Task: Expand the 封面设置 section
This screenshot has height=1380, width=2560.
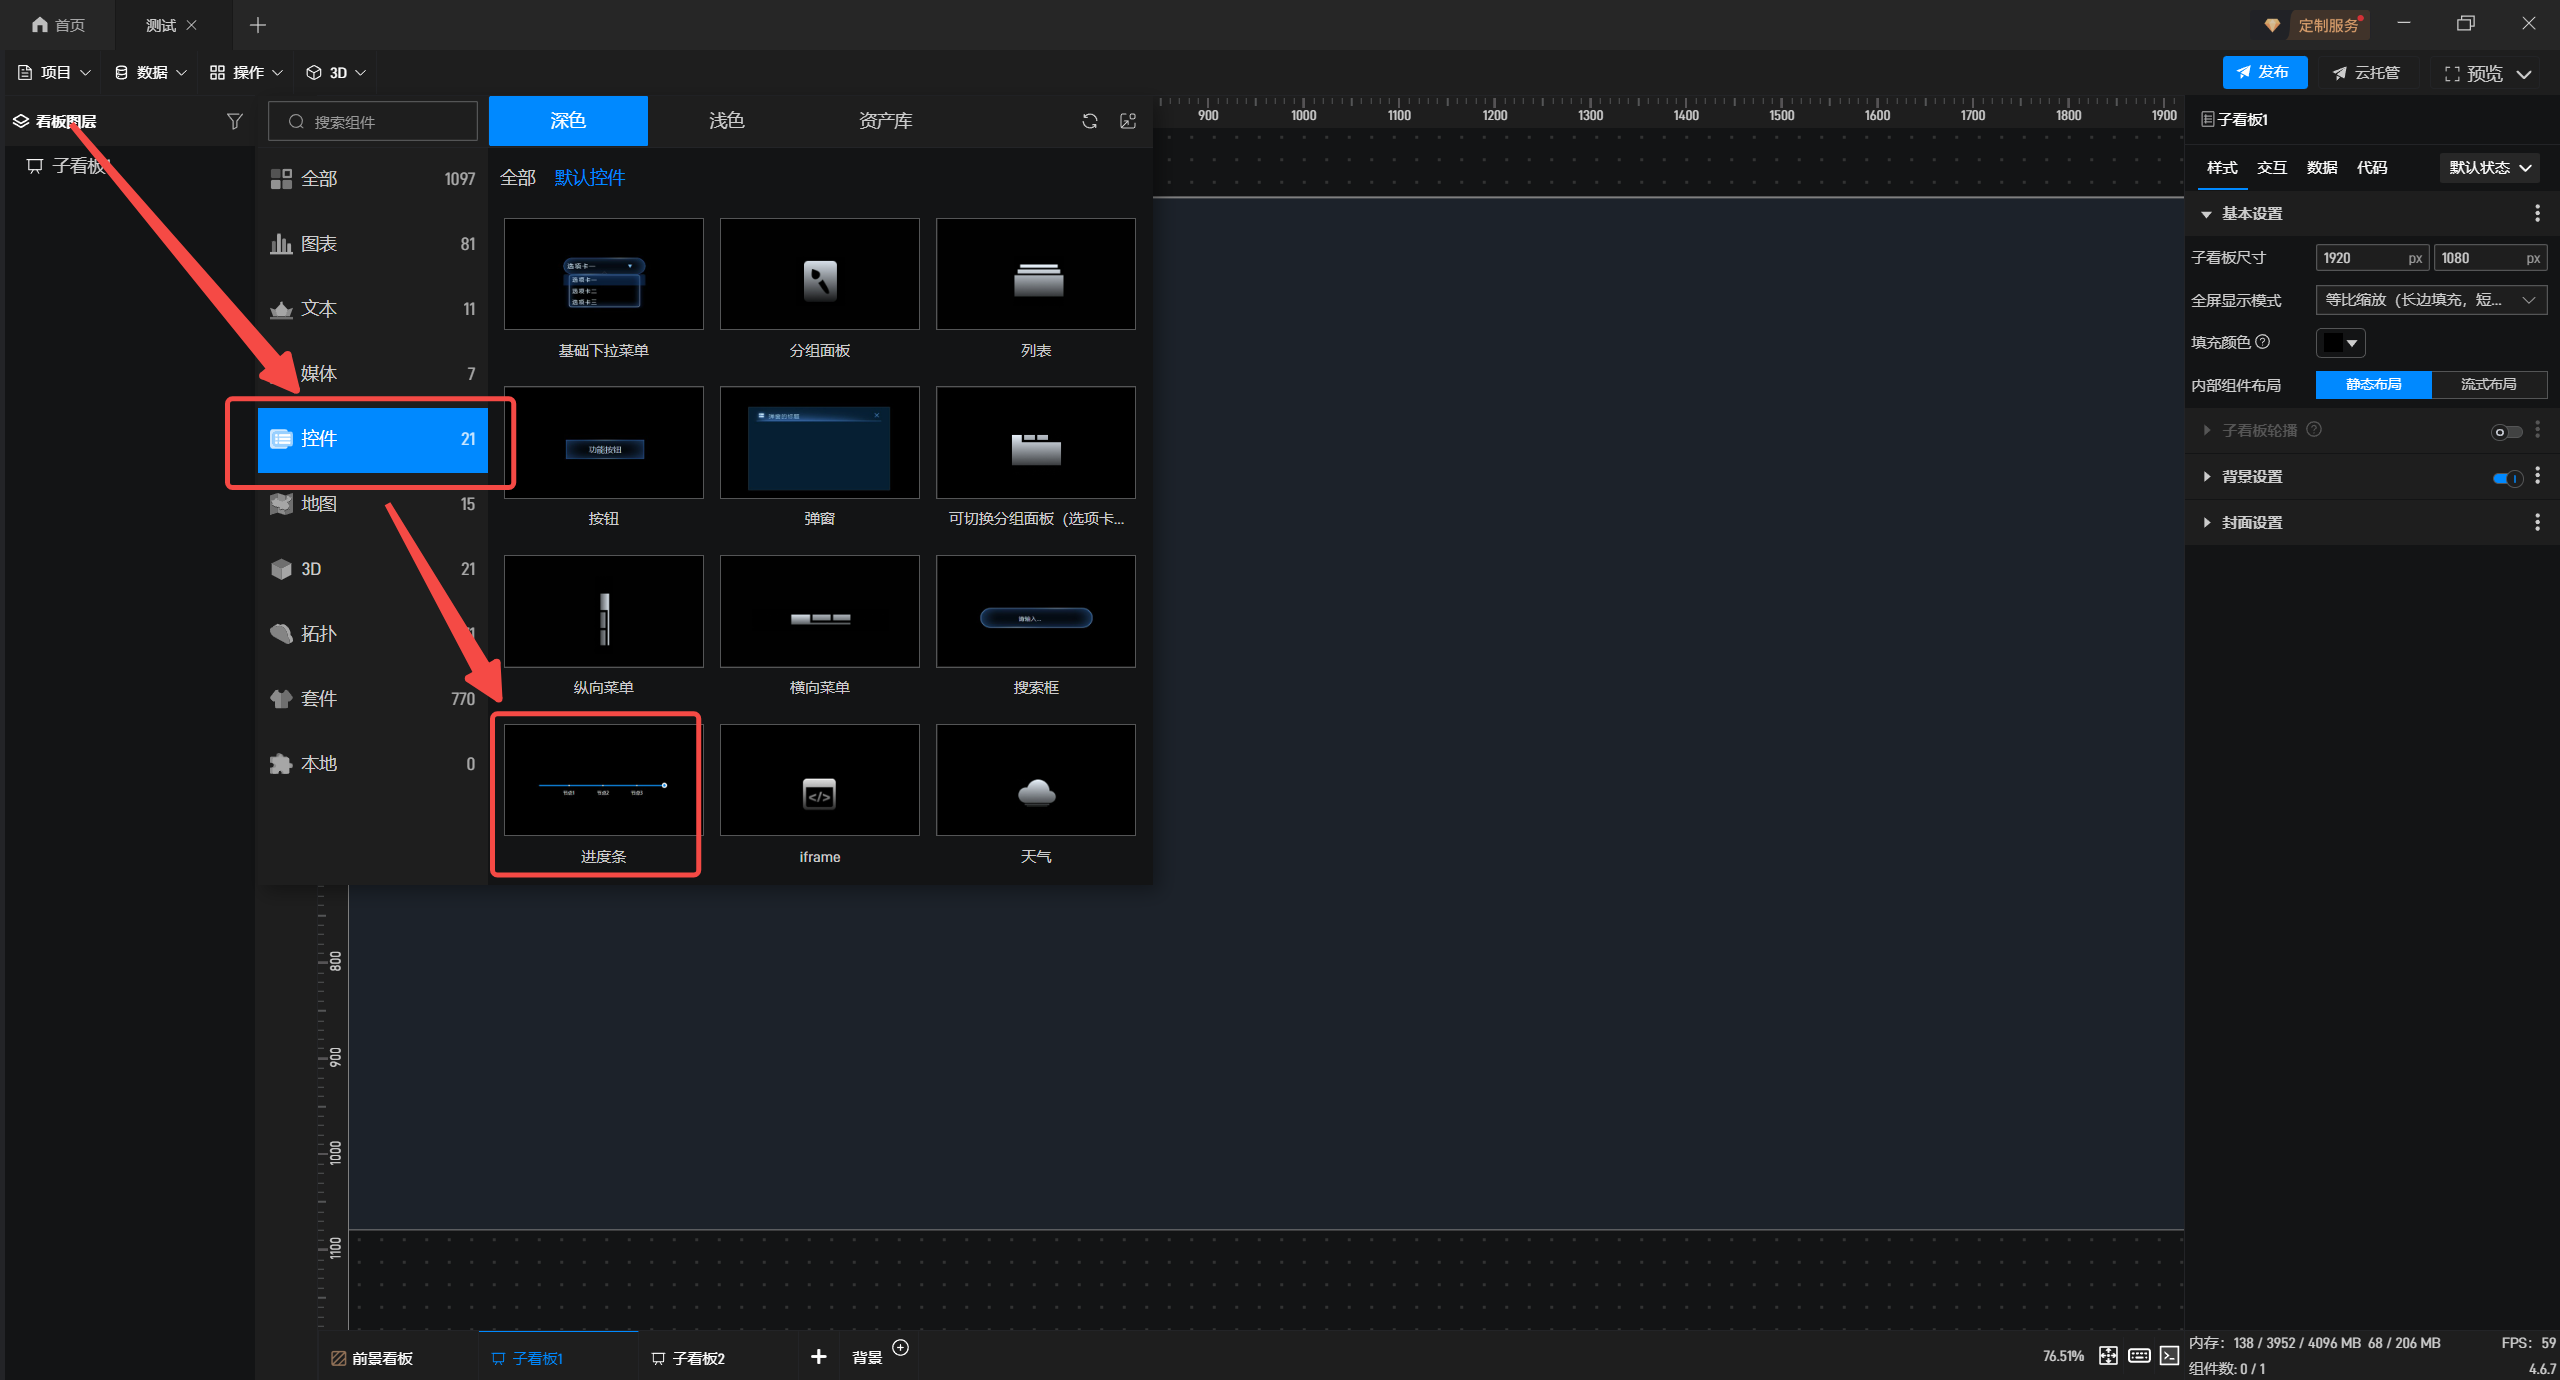Action: pyautogui.click(x=2252, y=523)
